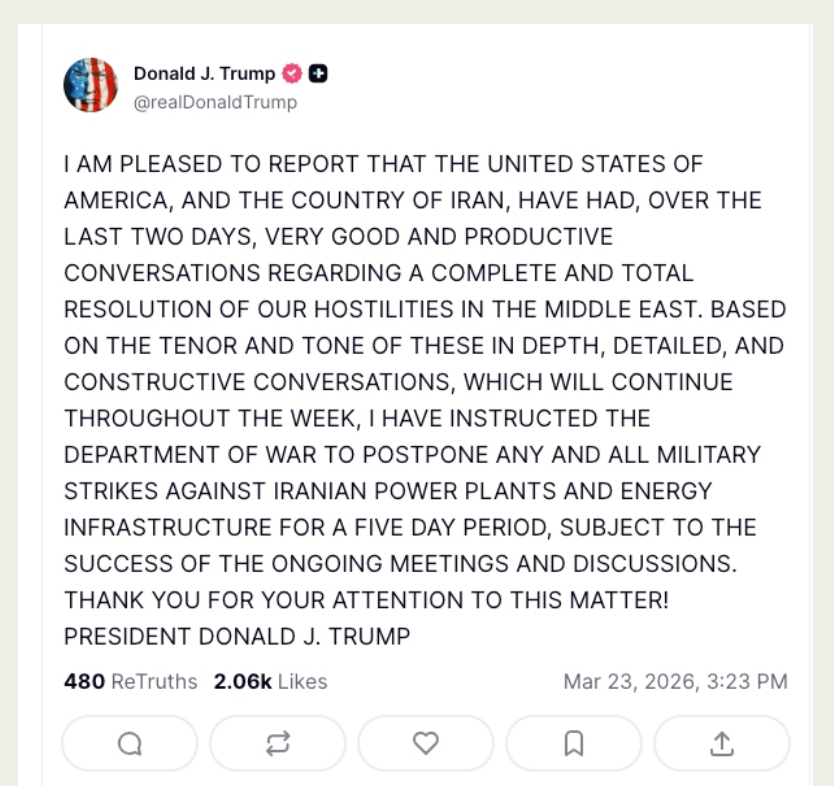Click the words "DEPARTMENT OF WAR" in the post
Viewport: 834px width, 786px height.
pyautogui.click(x=165, y=455)
